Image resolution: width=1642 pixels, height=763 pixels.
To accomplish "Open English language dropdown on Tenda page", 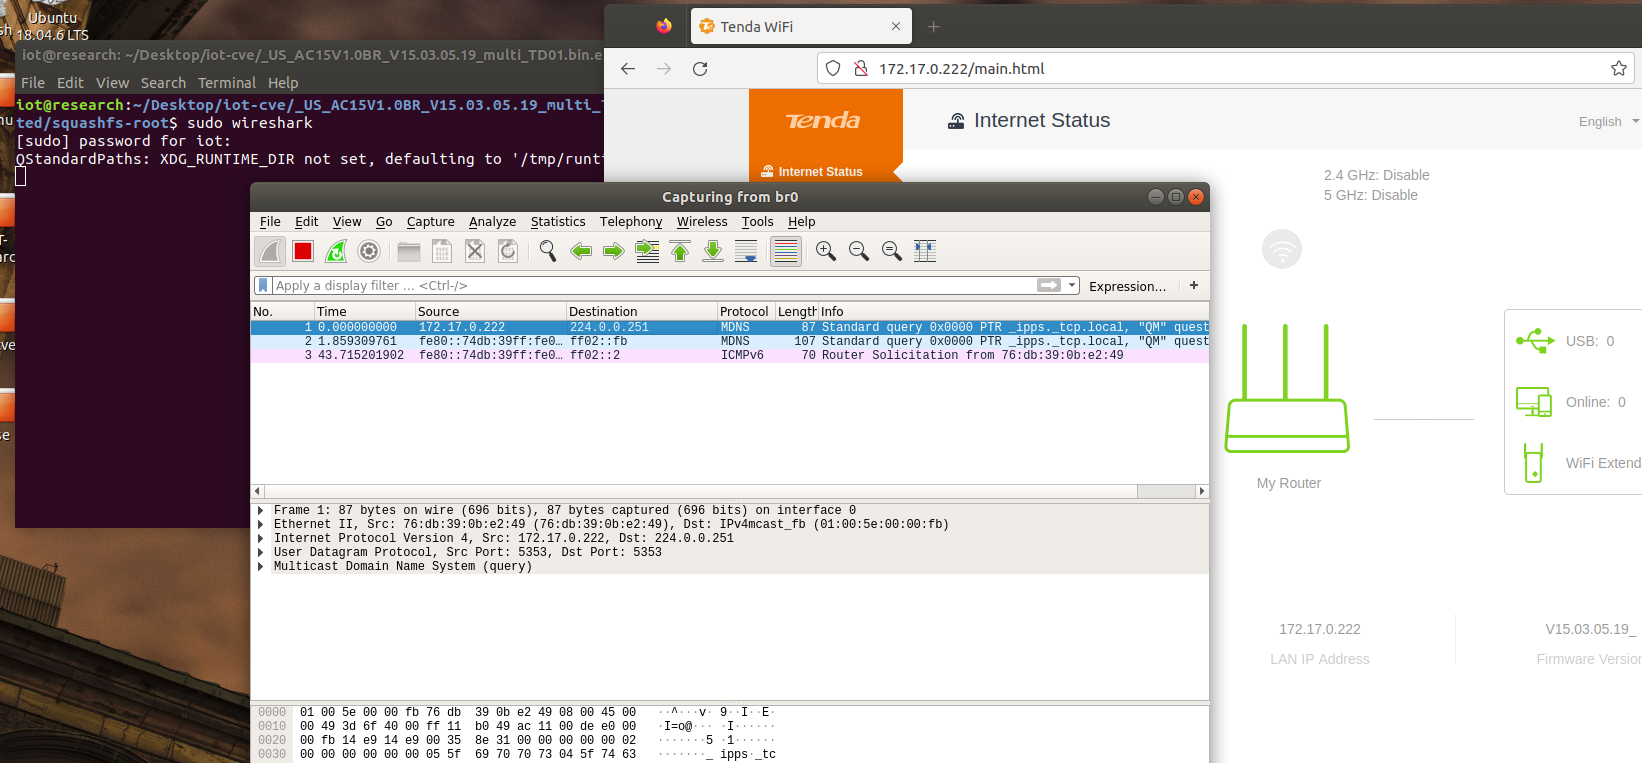I will 1608,121.
